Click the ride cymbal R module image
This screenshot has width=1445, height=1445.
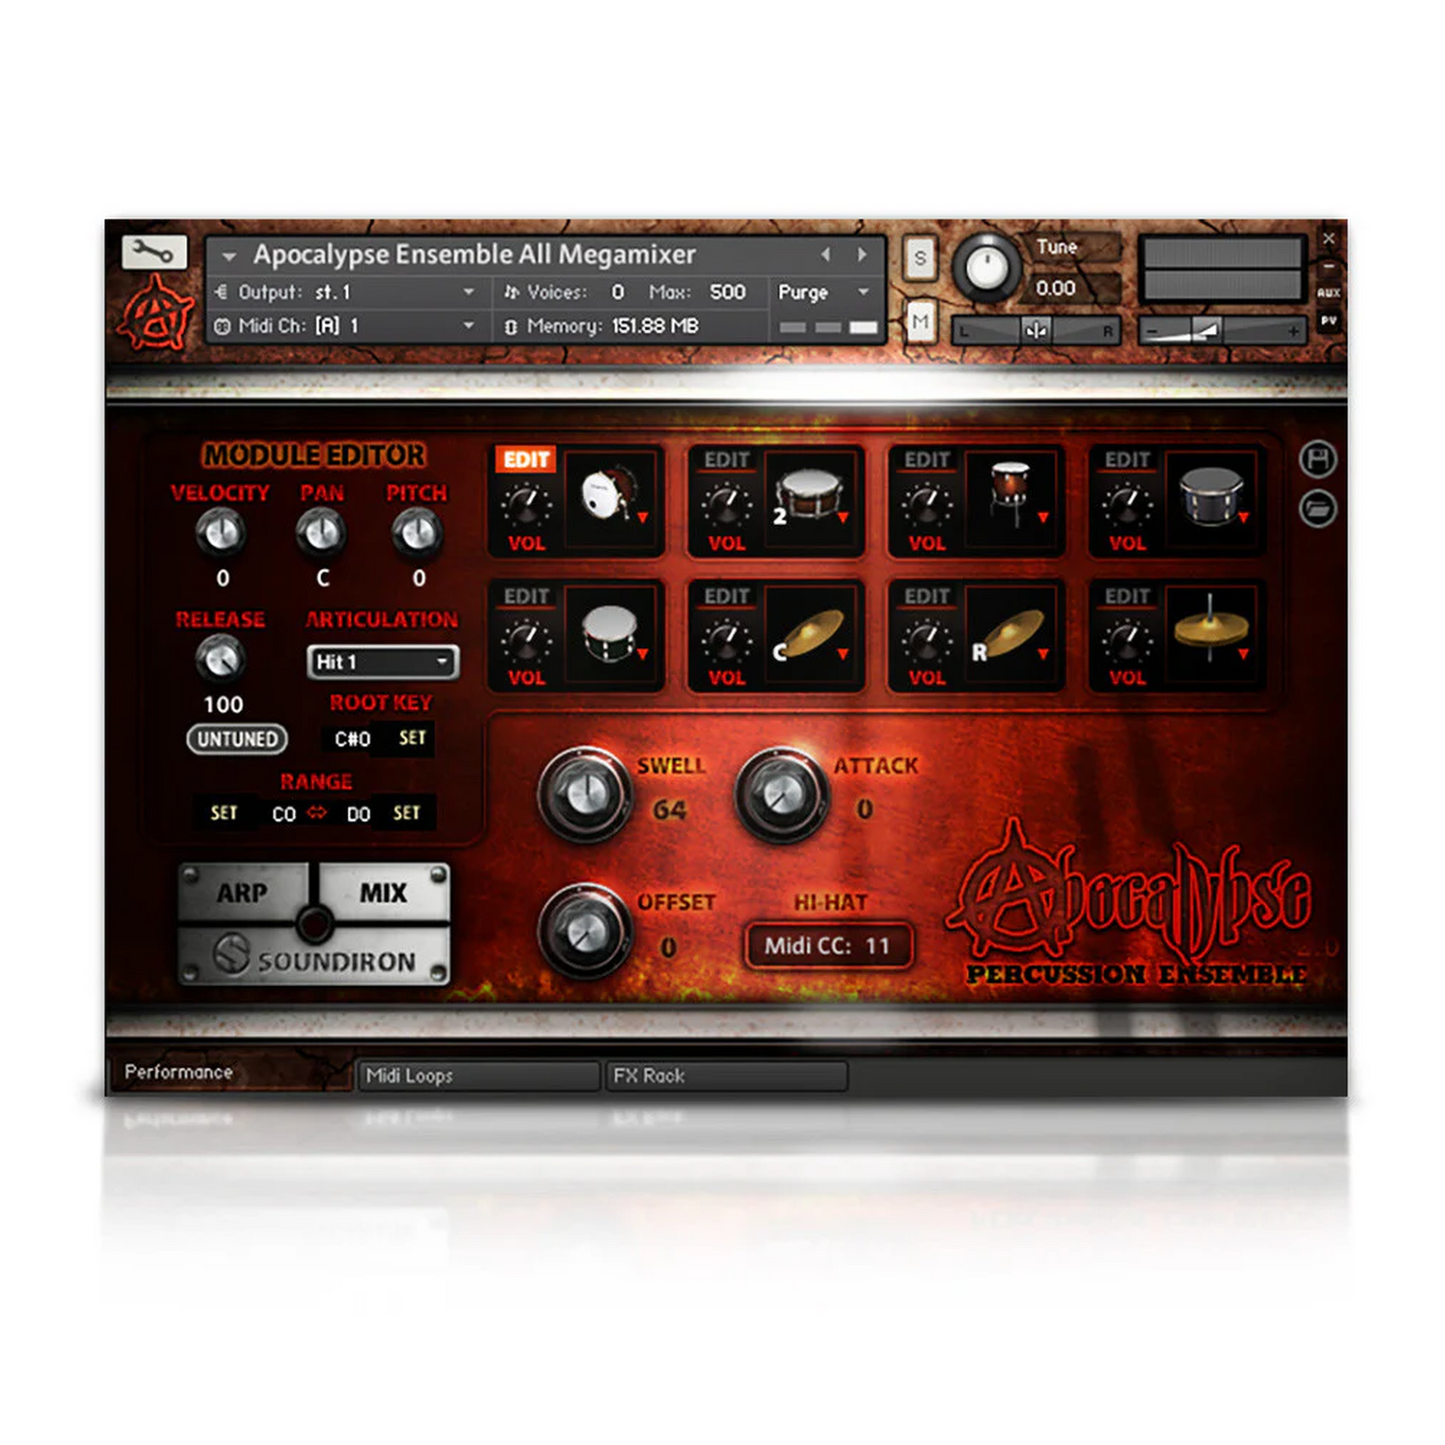pyautogui.click(x=1010, y=634)
